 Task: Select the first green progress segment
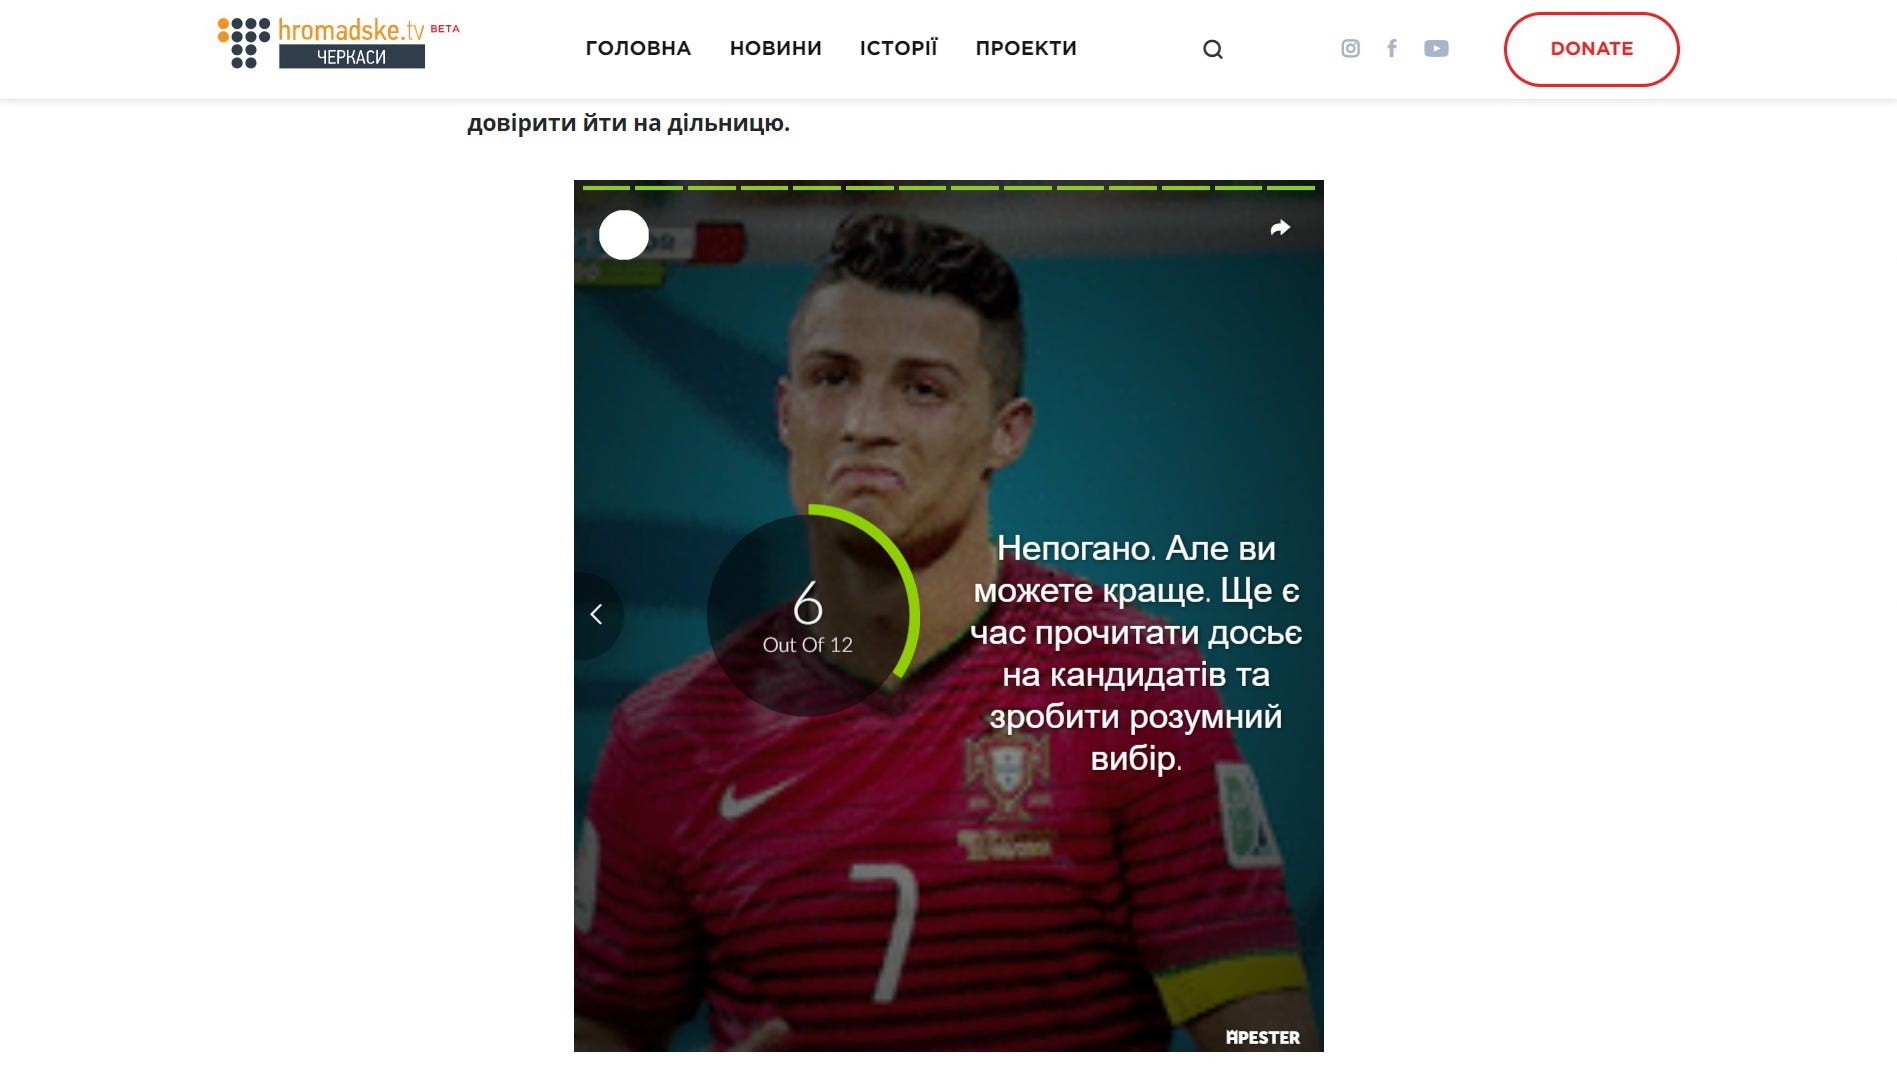click(x=606, y=187)
